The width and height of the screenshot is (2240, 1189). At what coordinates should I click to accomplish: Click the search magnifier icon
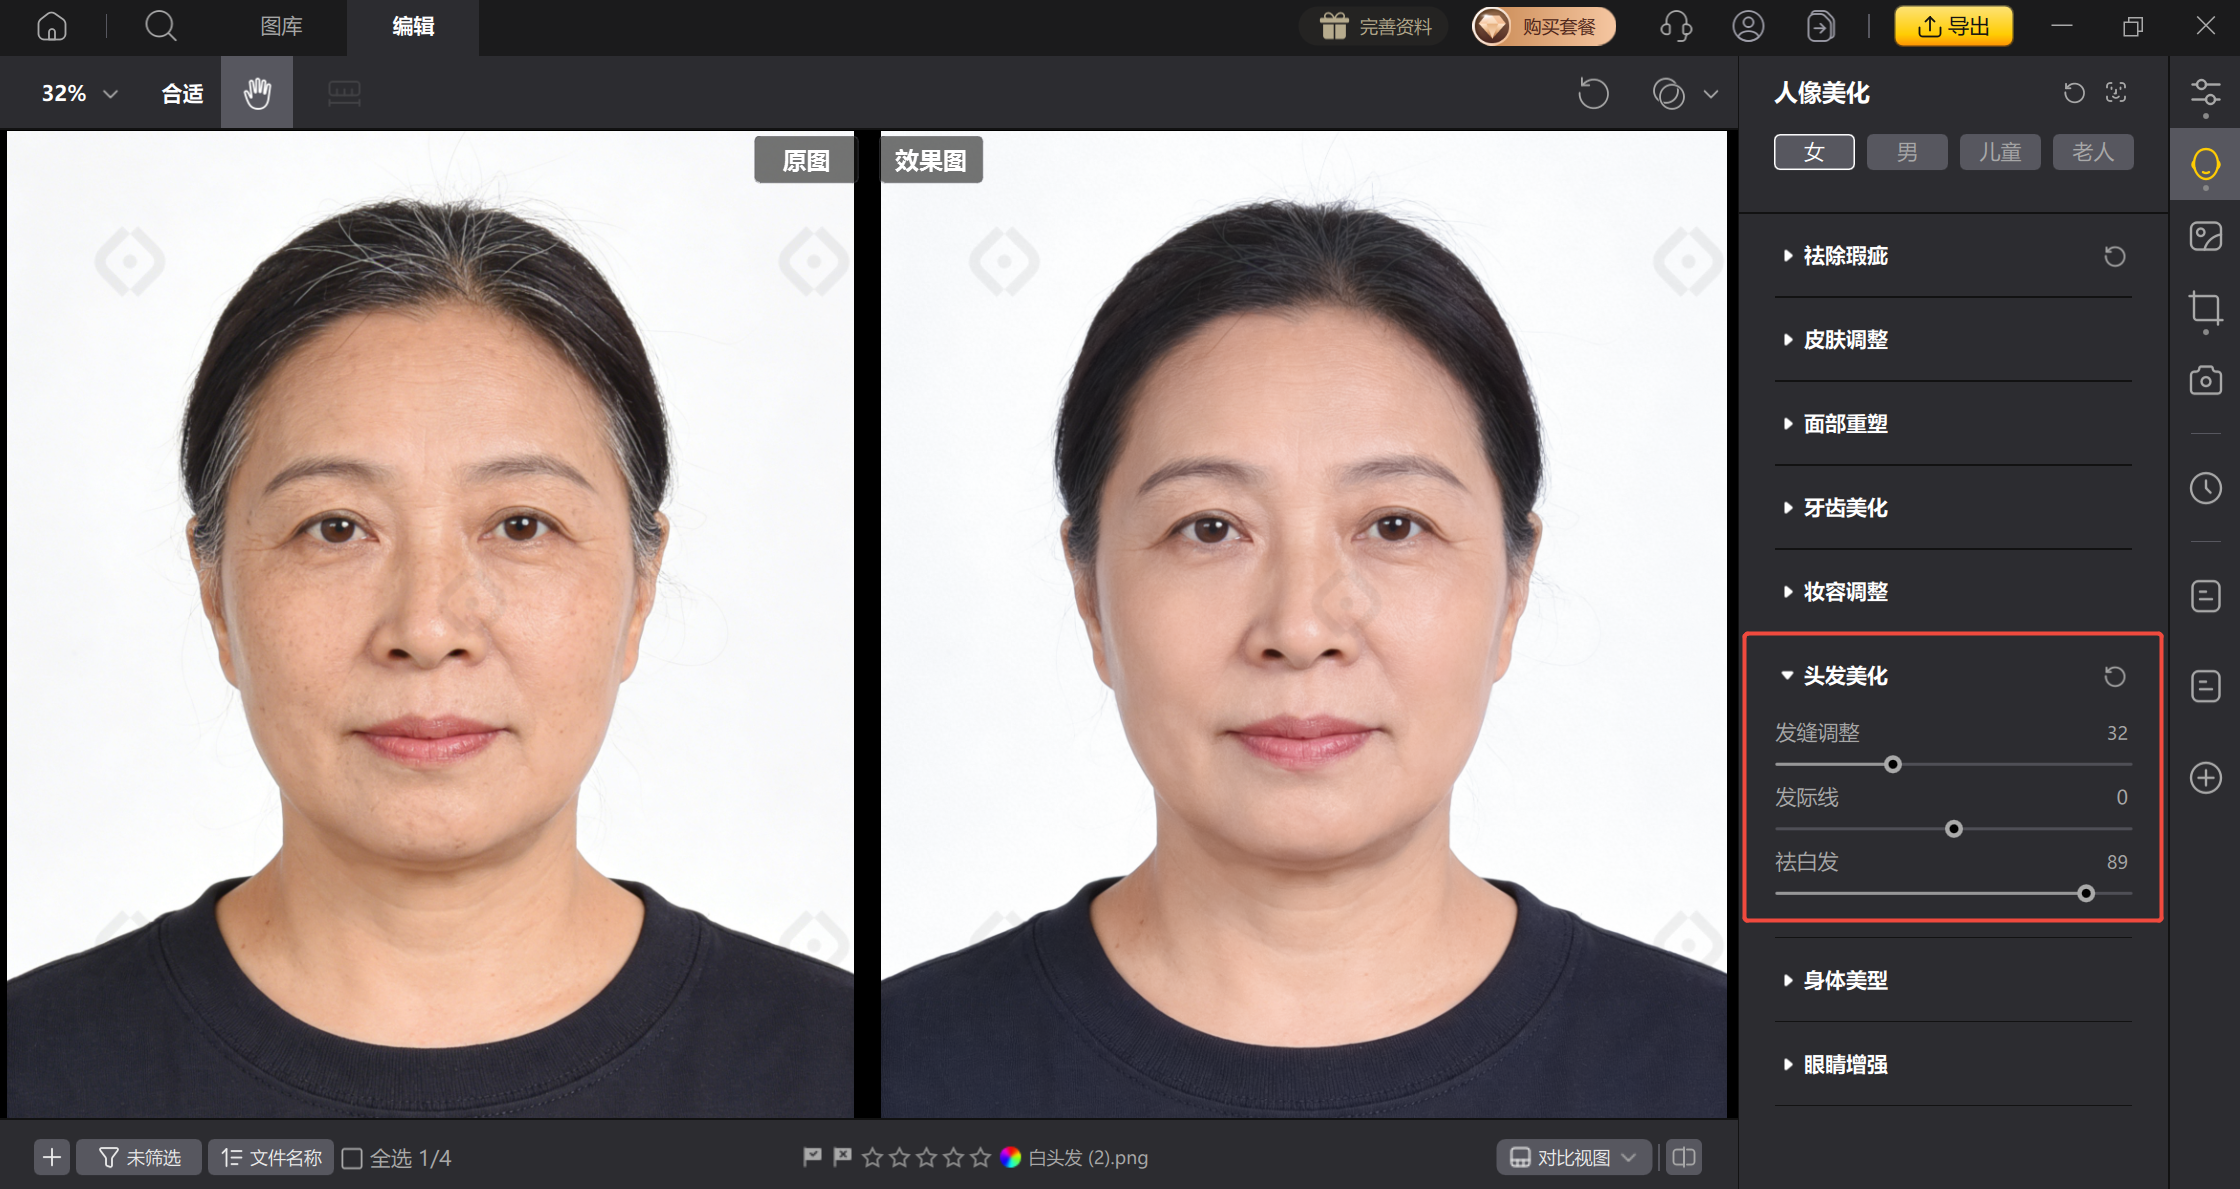click(x=160, y=26)
